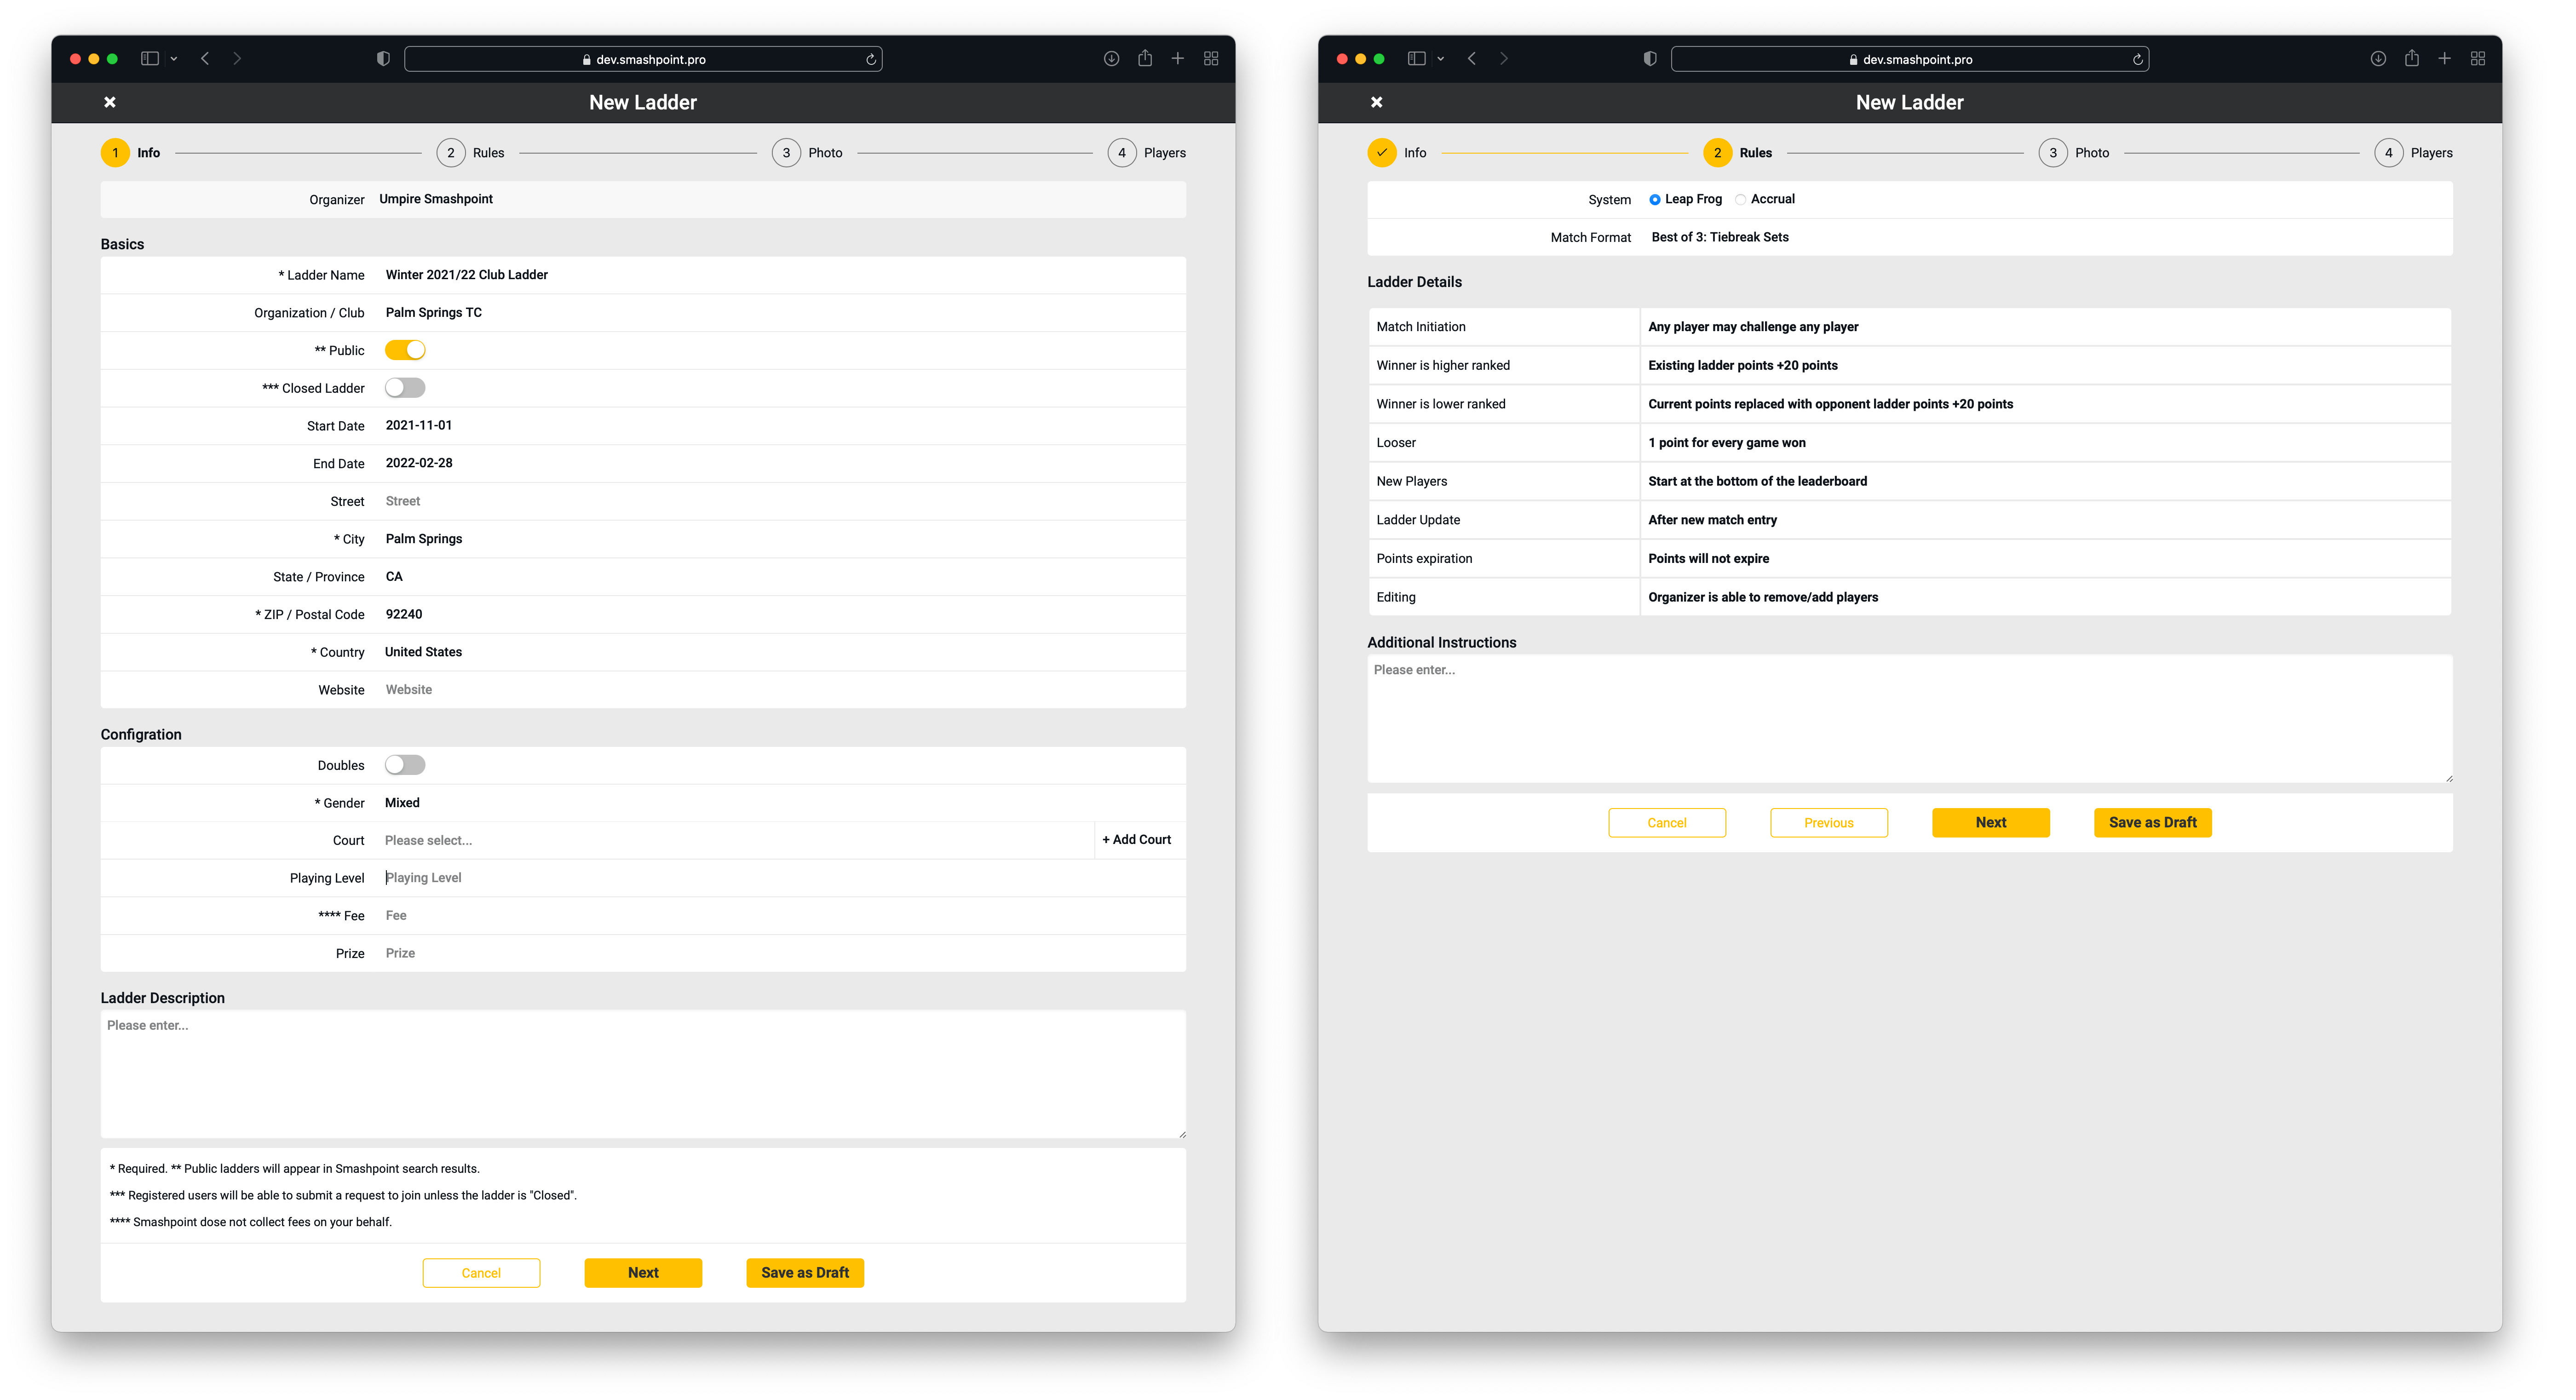Click privacy shield icon in right browser
This screenshot has height=1400, width=2576.
click(1650, 59)
